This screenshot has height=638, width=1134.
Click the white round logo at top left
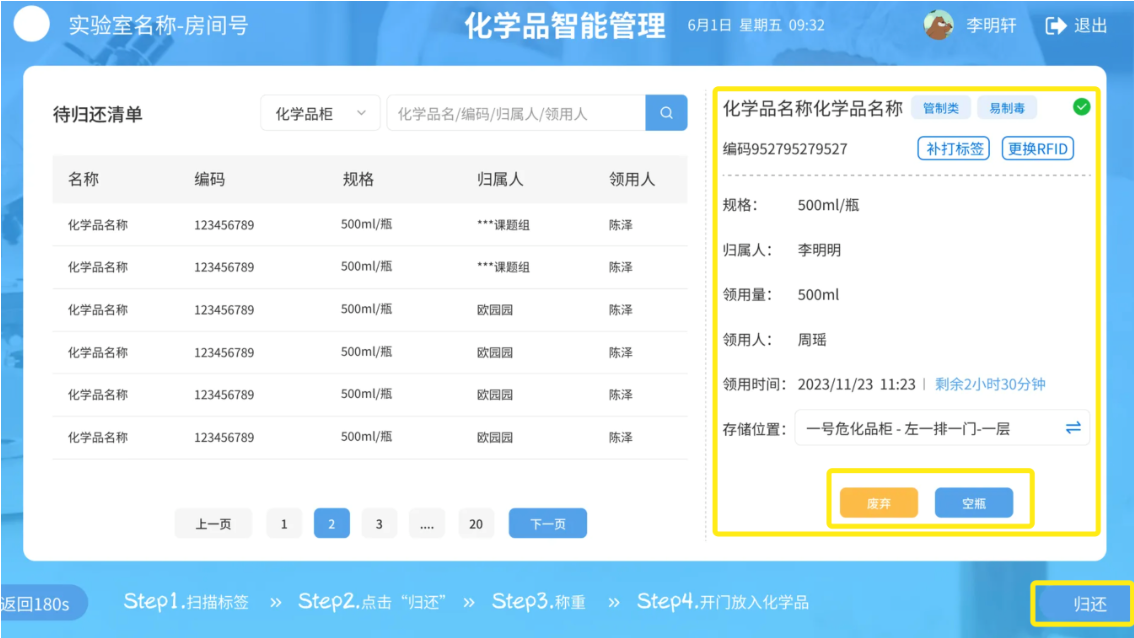(x=32, y=25)
